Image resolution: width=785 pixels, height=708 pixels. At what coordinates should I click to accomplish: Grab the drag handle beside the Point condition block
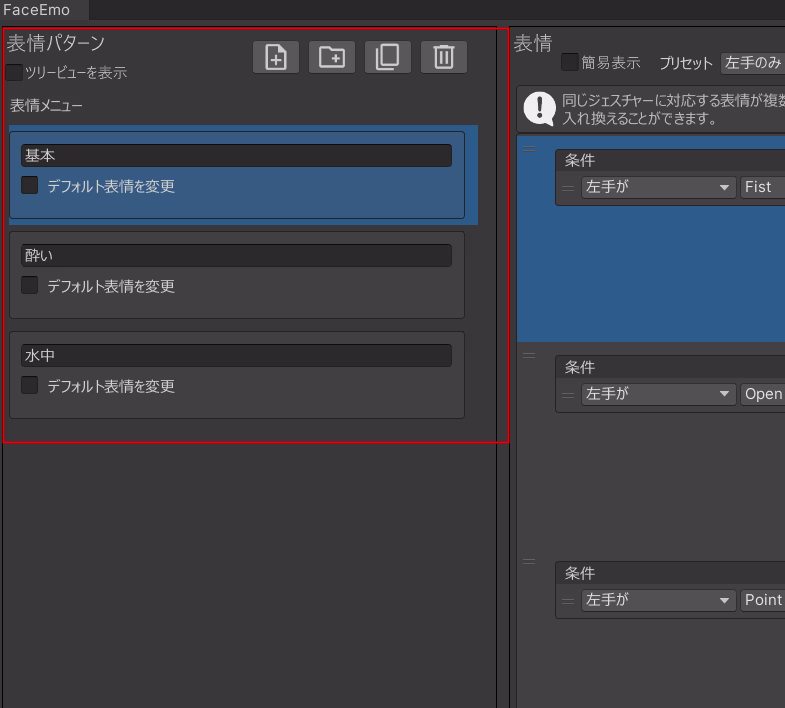pyautogui.click(x=529, y=561)
